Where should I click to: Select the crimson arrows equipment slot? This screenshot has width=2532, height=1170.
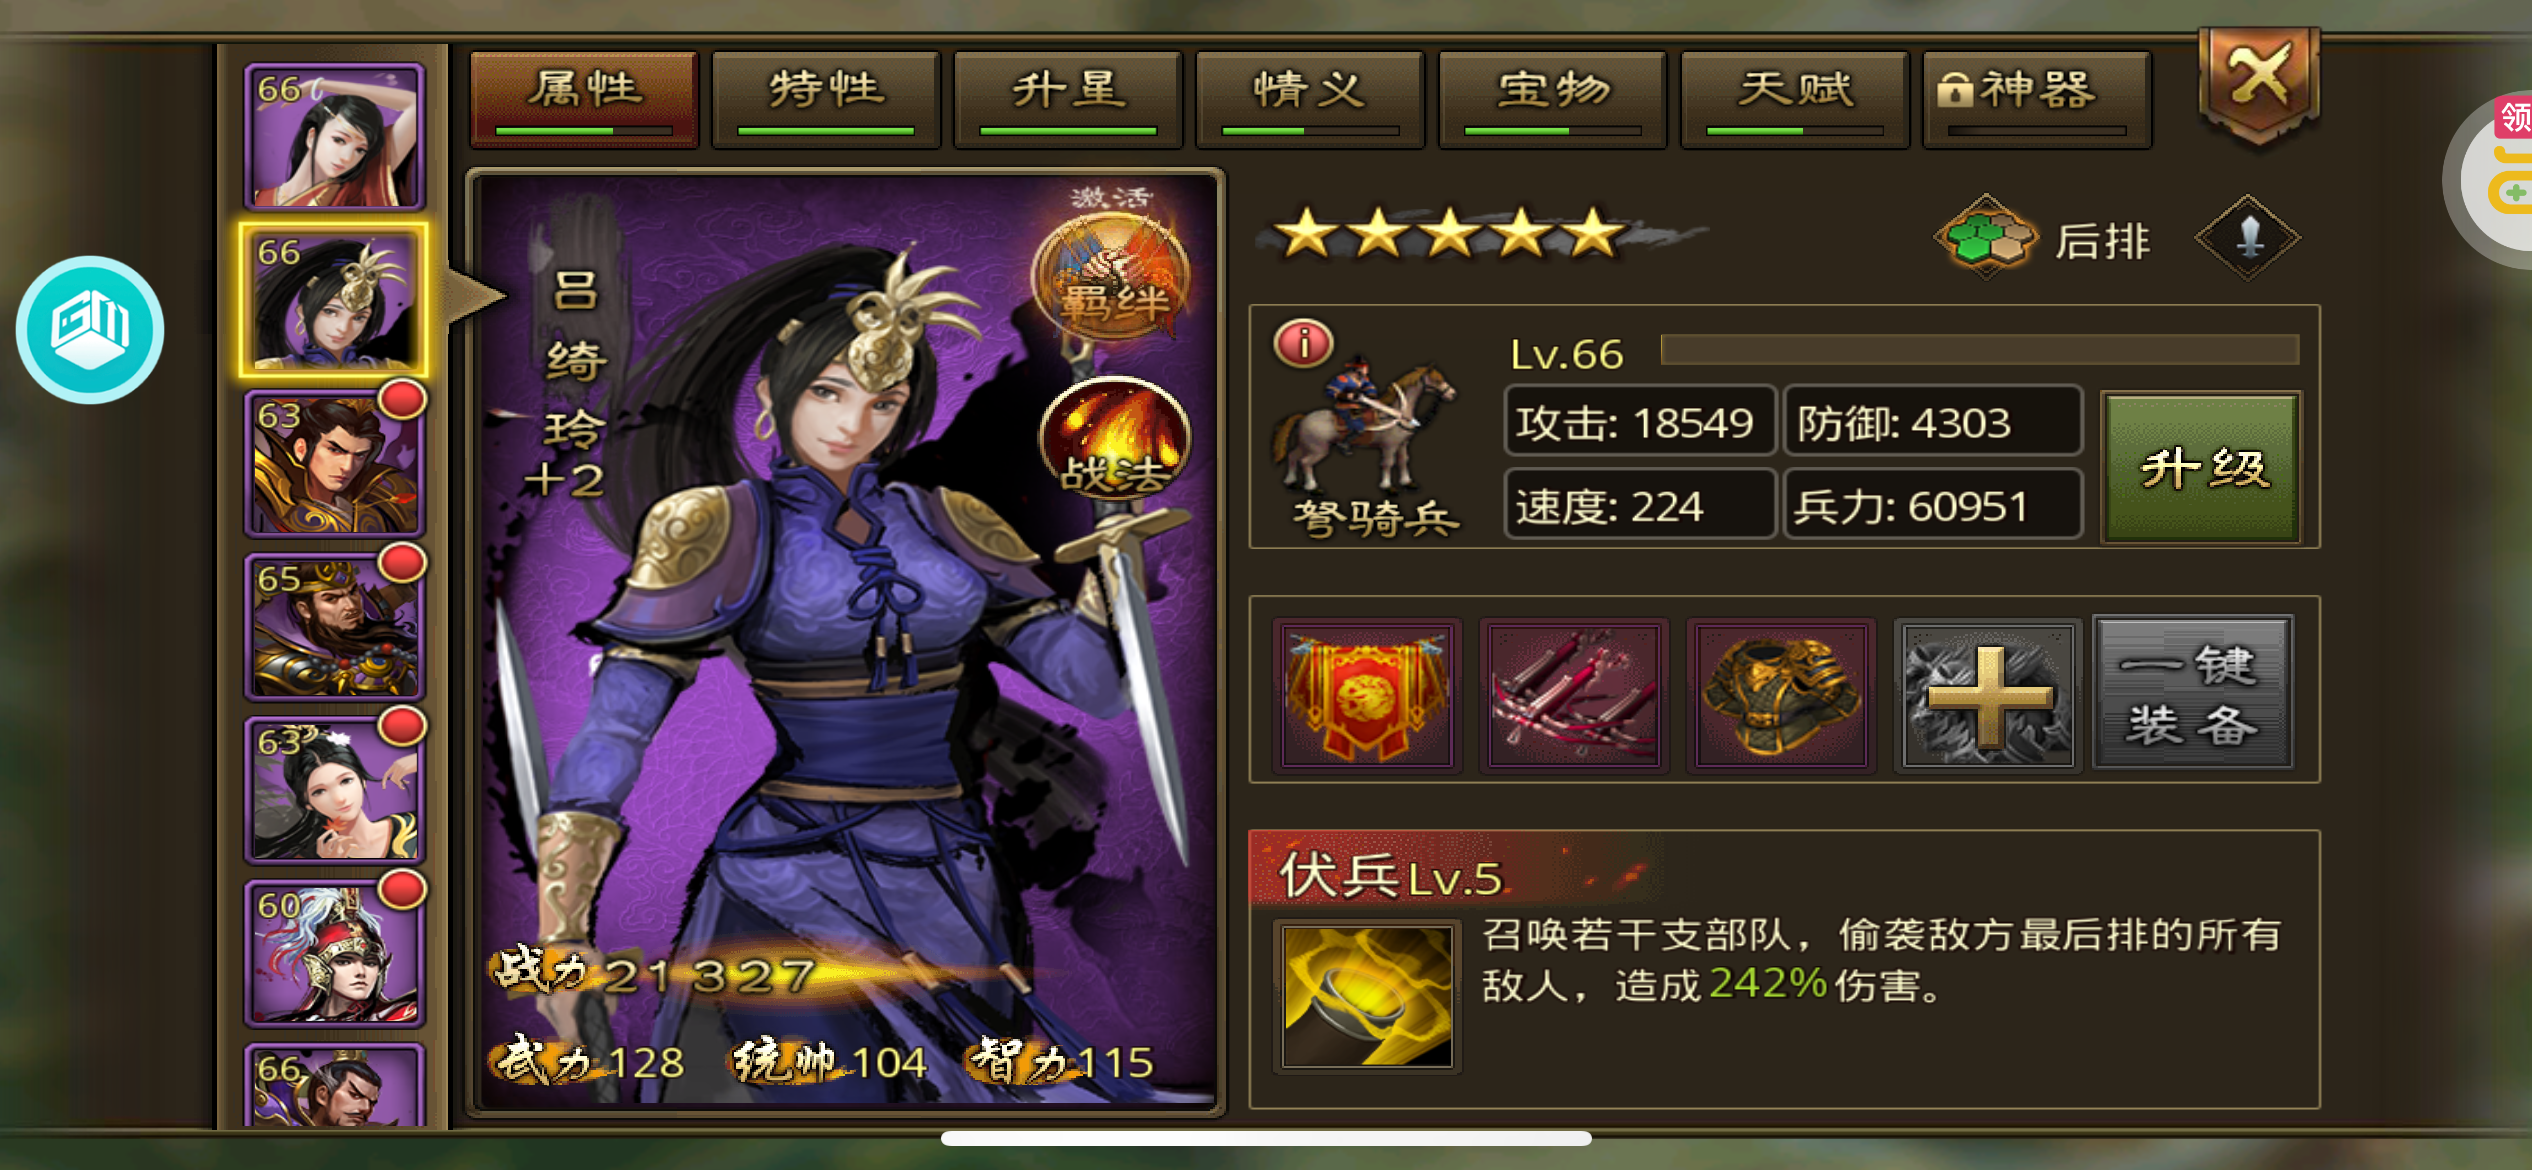[1574, 695]
